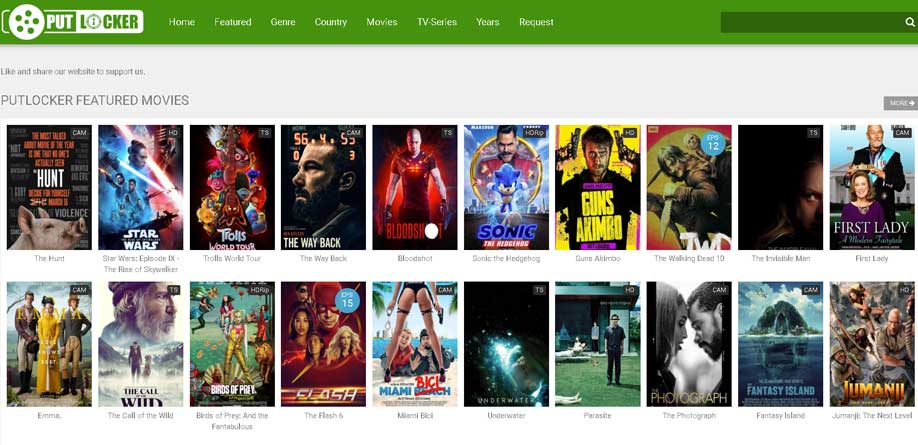Image resolution: width=918 pixels, height=445 pixels.
Task: Click The Call of the Wild title link
Action: 141,415
